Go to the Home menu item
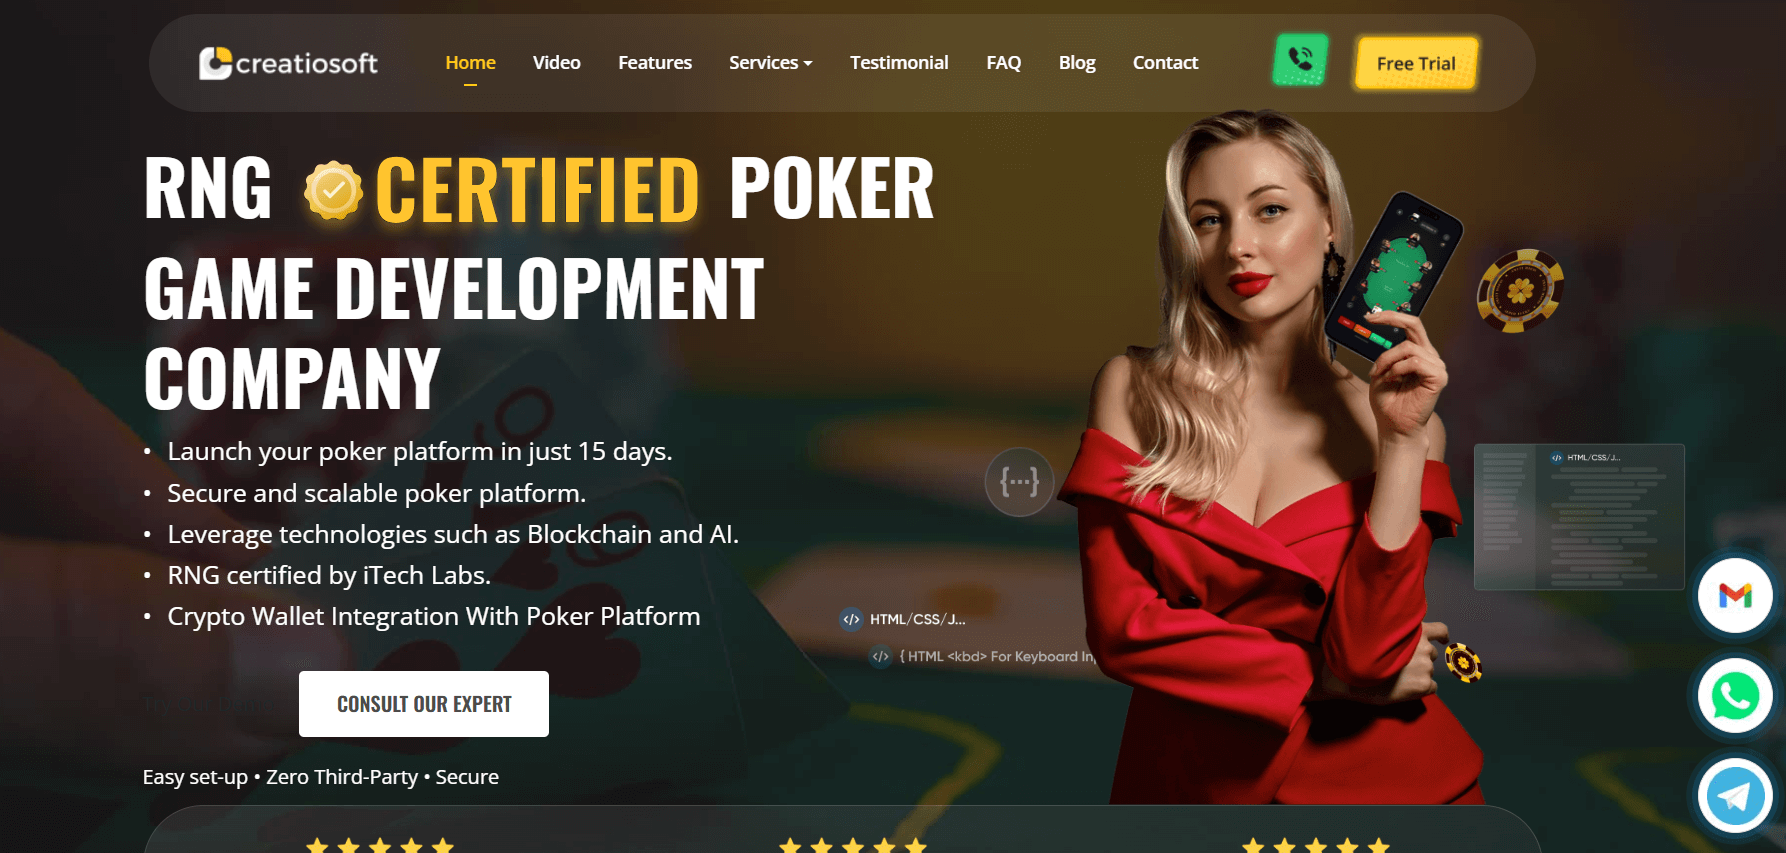This screenshot has height=853, width=1786. coord(470,63)
